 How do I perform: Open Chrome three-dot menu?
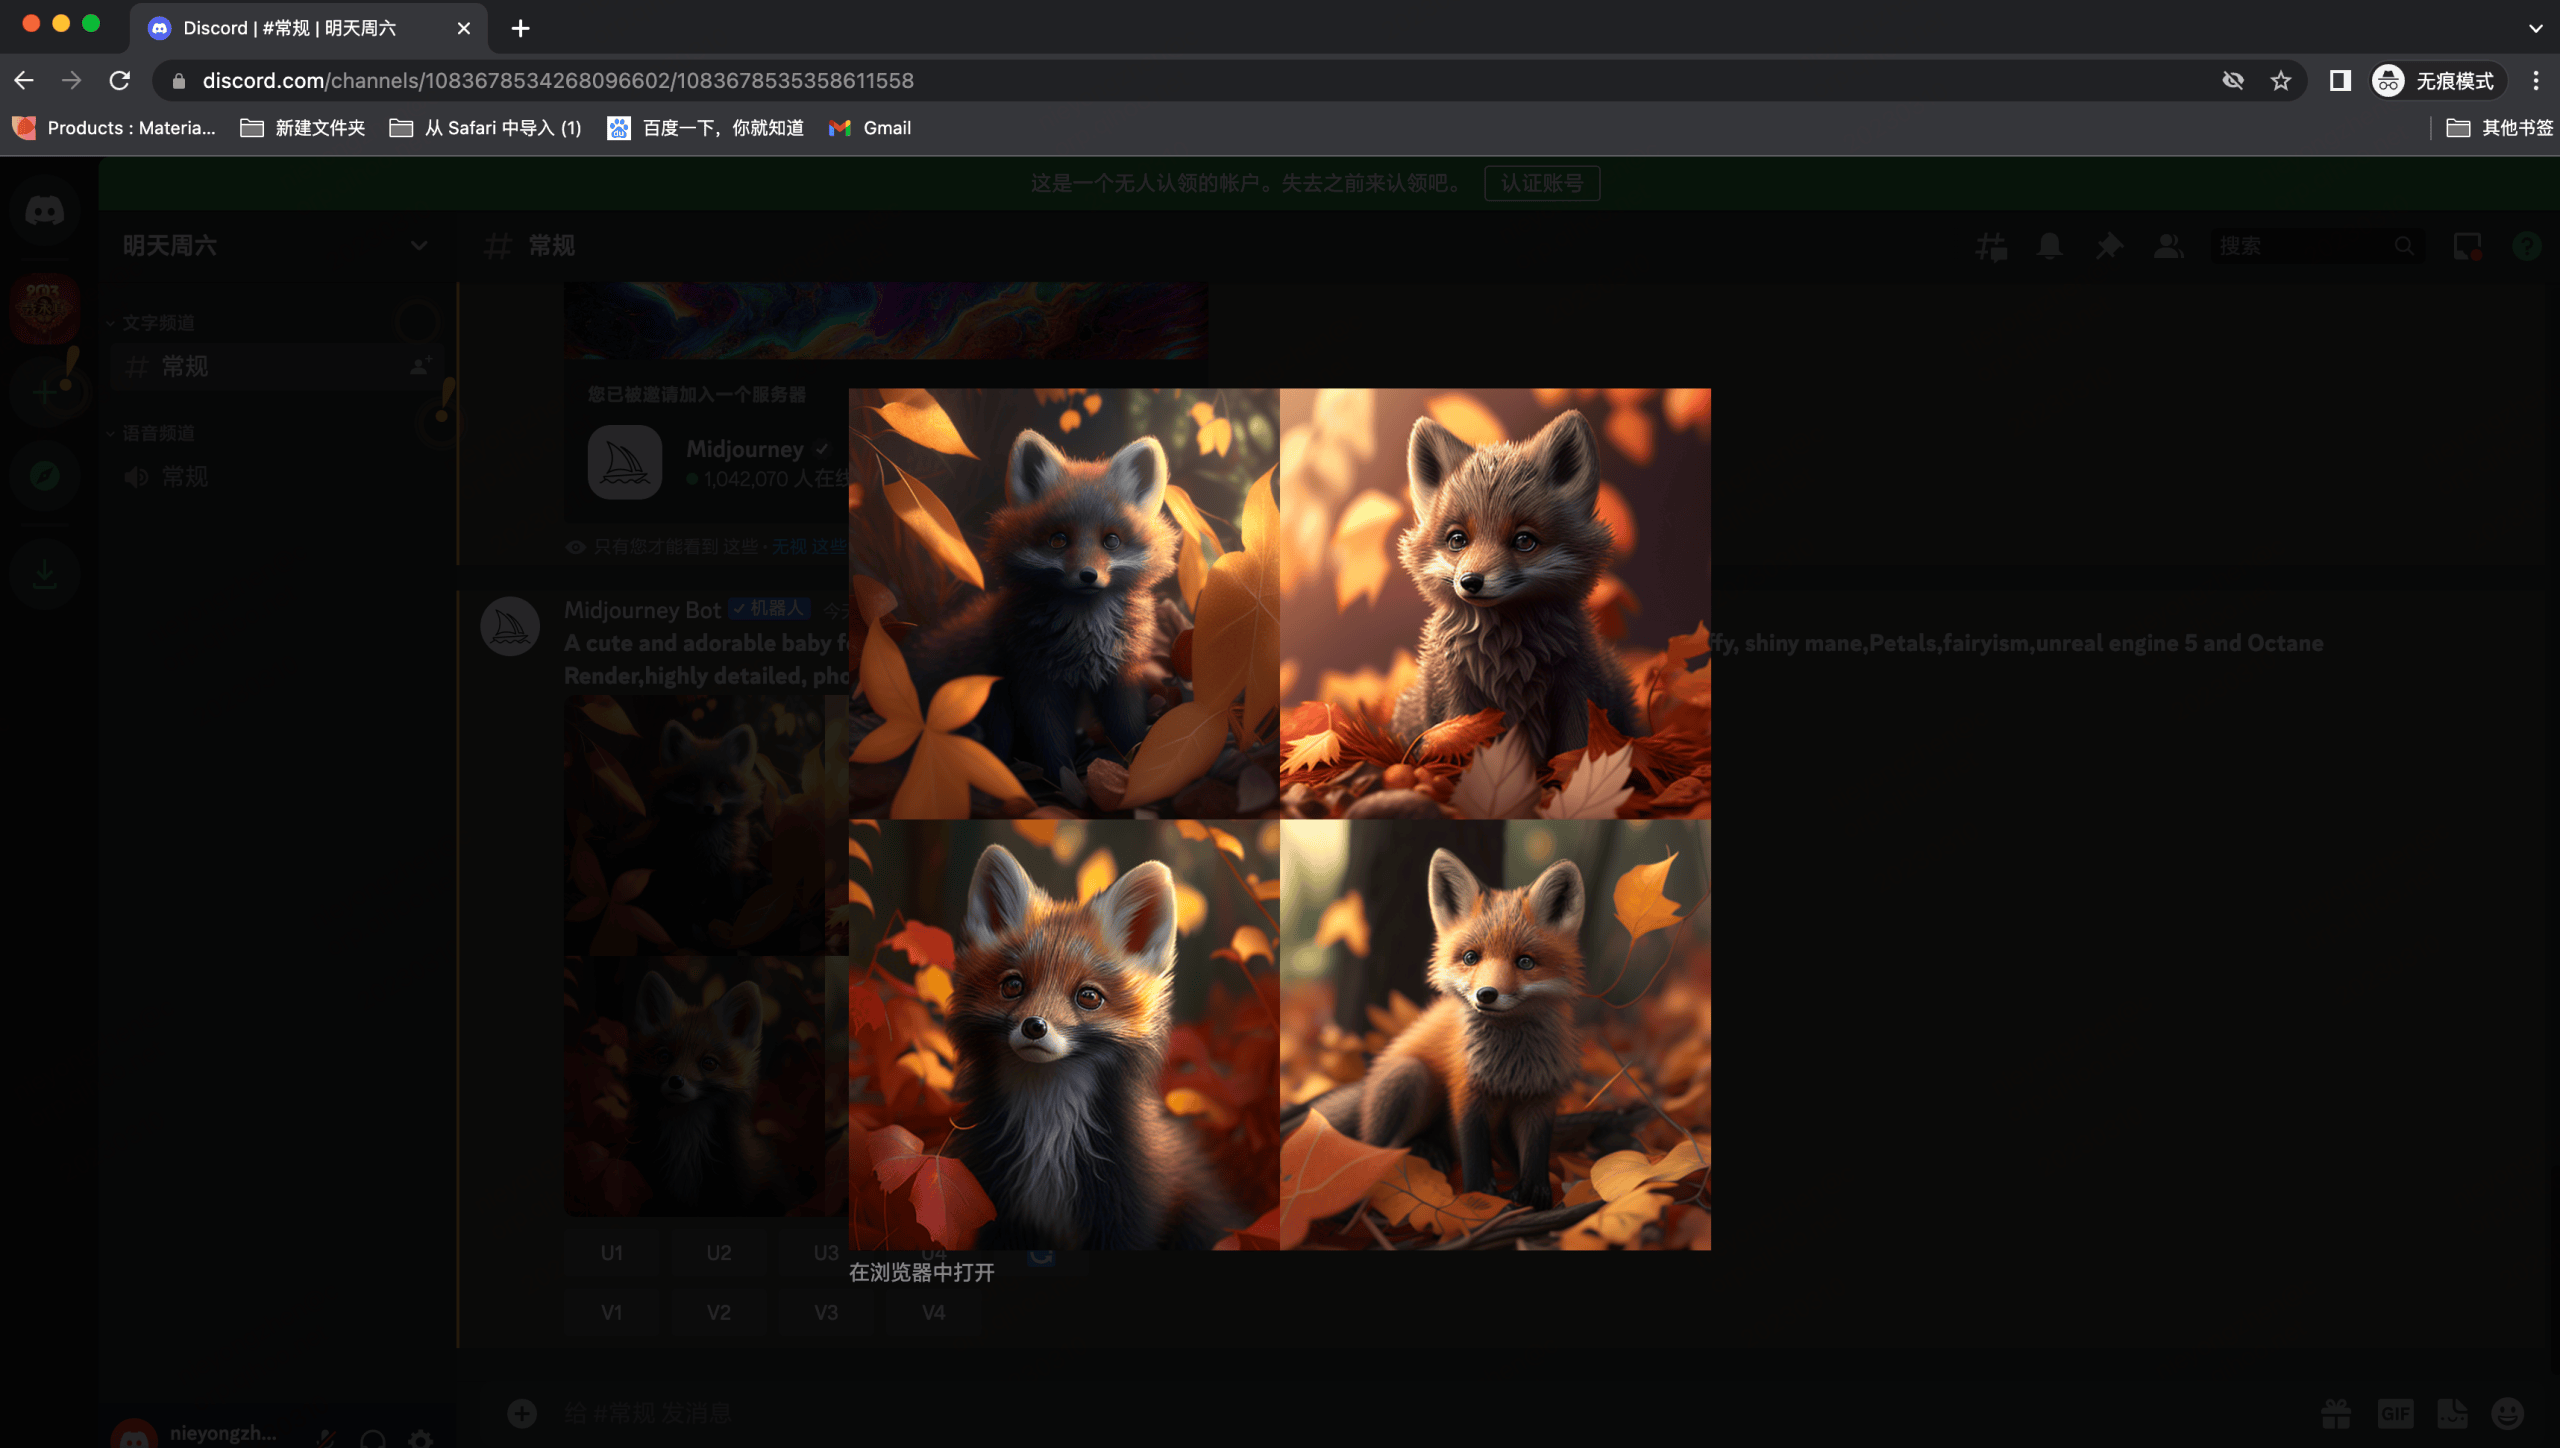click(x=2535, y=81)
